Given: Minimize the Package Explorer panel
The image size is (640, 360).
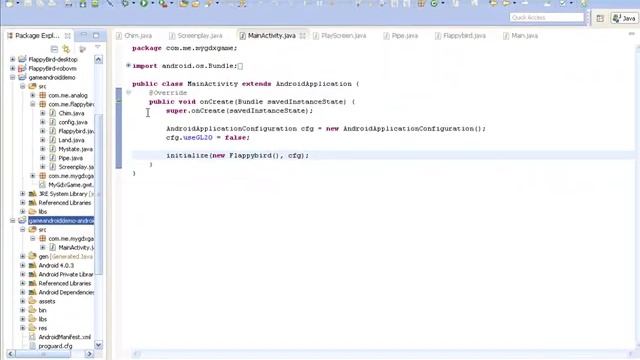Looking at the screenshot, I should pos(84,36).
